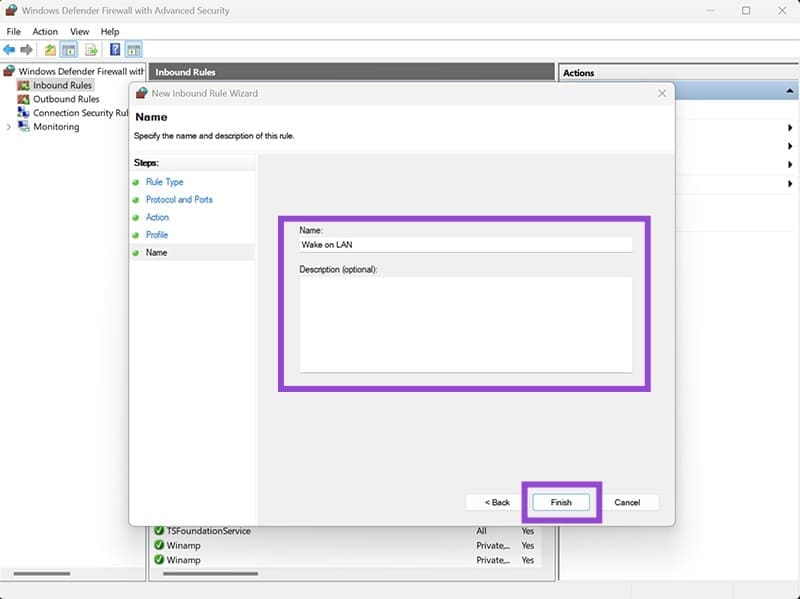Viewport: 800px width, 599px height.
Task: Click the Finish button in the wizard
Action: click(x=560, y=502)
